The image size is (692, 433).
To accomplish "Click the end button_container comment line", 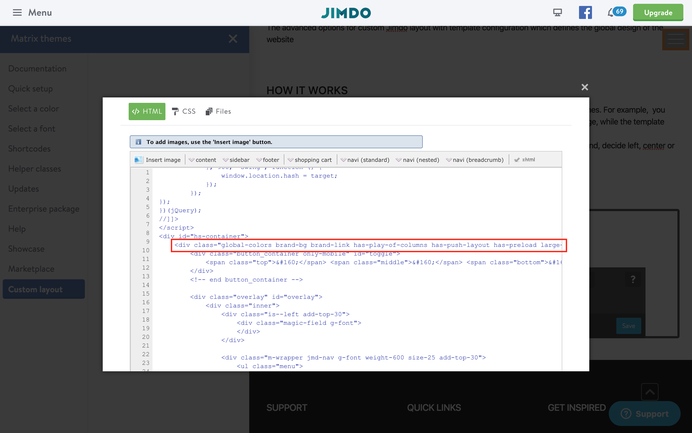I will [246, 280].
